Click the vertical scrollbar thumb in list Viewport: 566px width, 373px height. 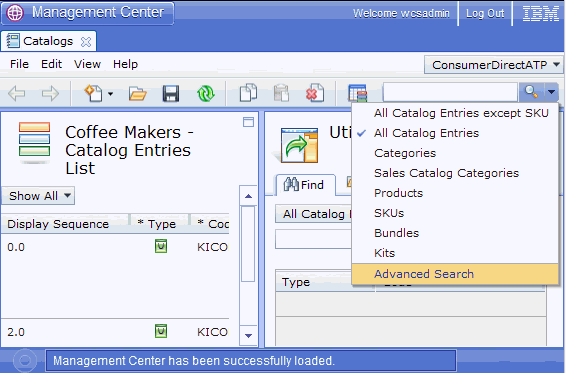(248, 244)
